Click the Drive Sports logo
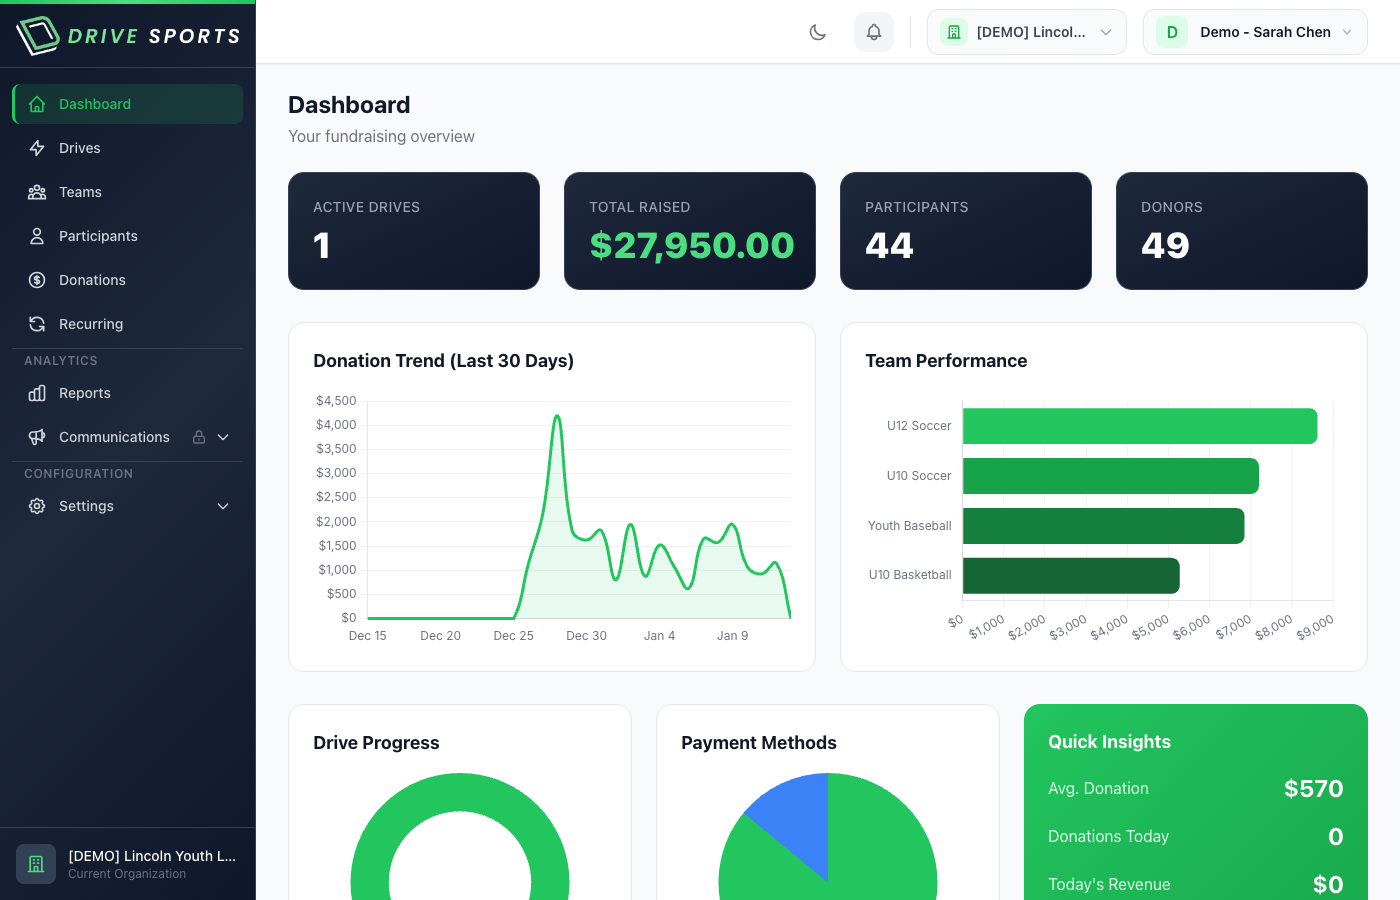The width and height of the screenshot is (1400, 900). click(128, 36)
